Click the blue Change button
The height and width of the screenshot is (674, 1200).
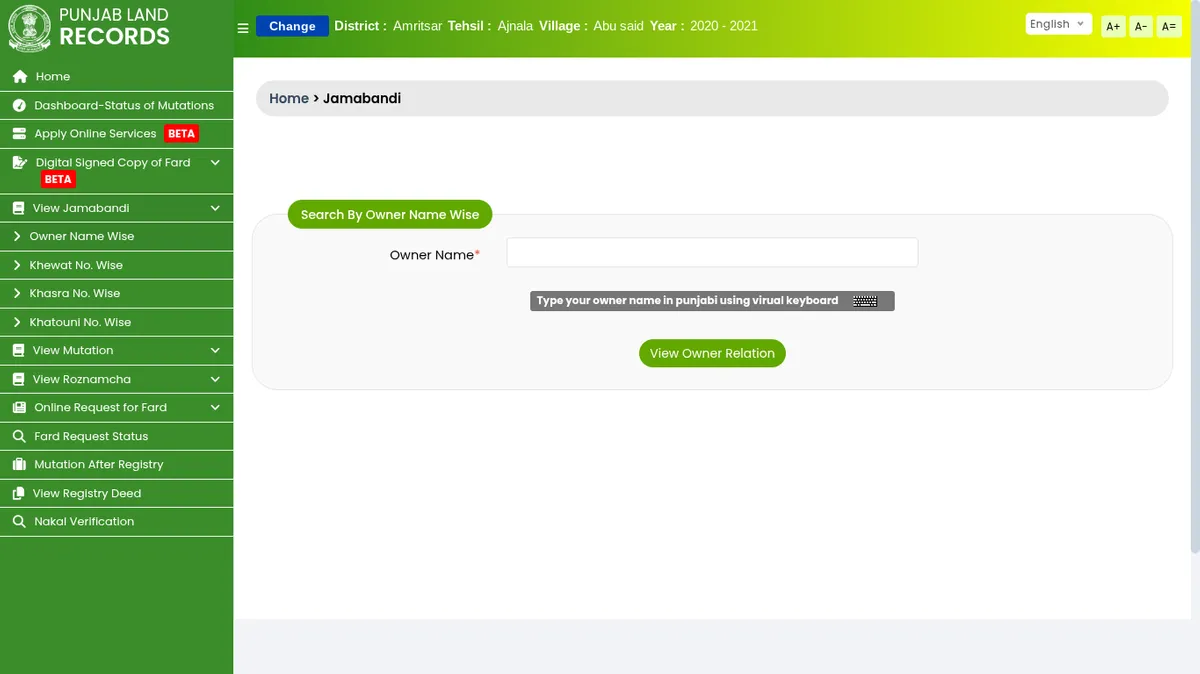(x=292, y=26)
